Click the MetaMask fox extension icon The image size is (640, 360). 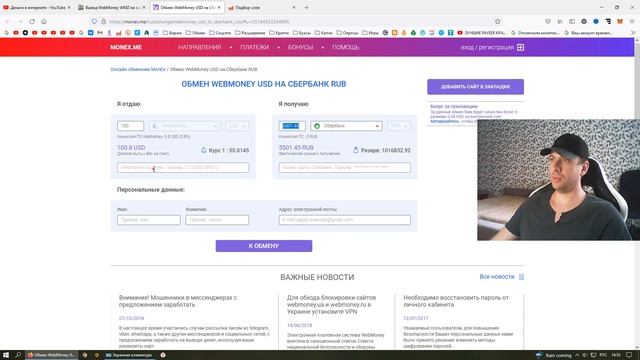click(x=620, y=21)
